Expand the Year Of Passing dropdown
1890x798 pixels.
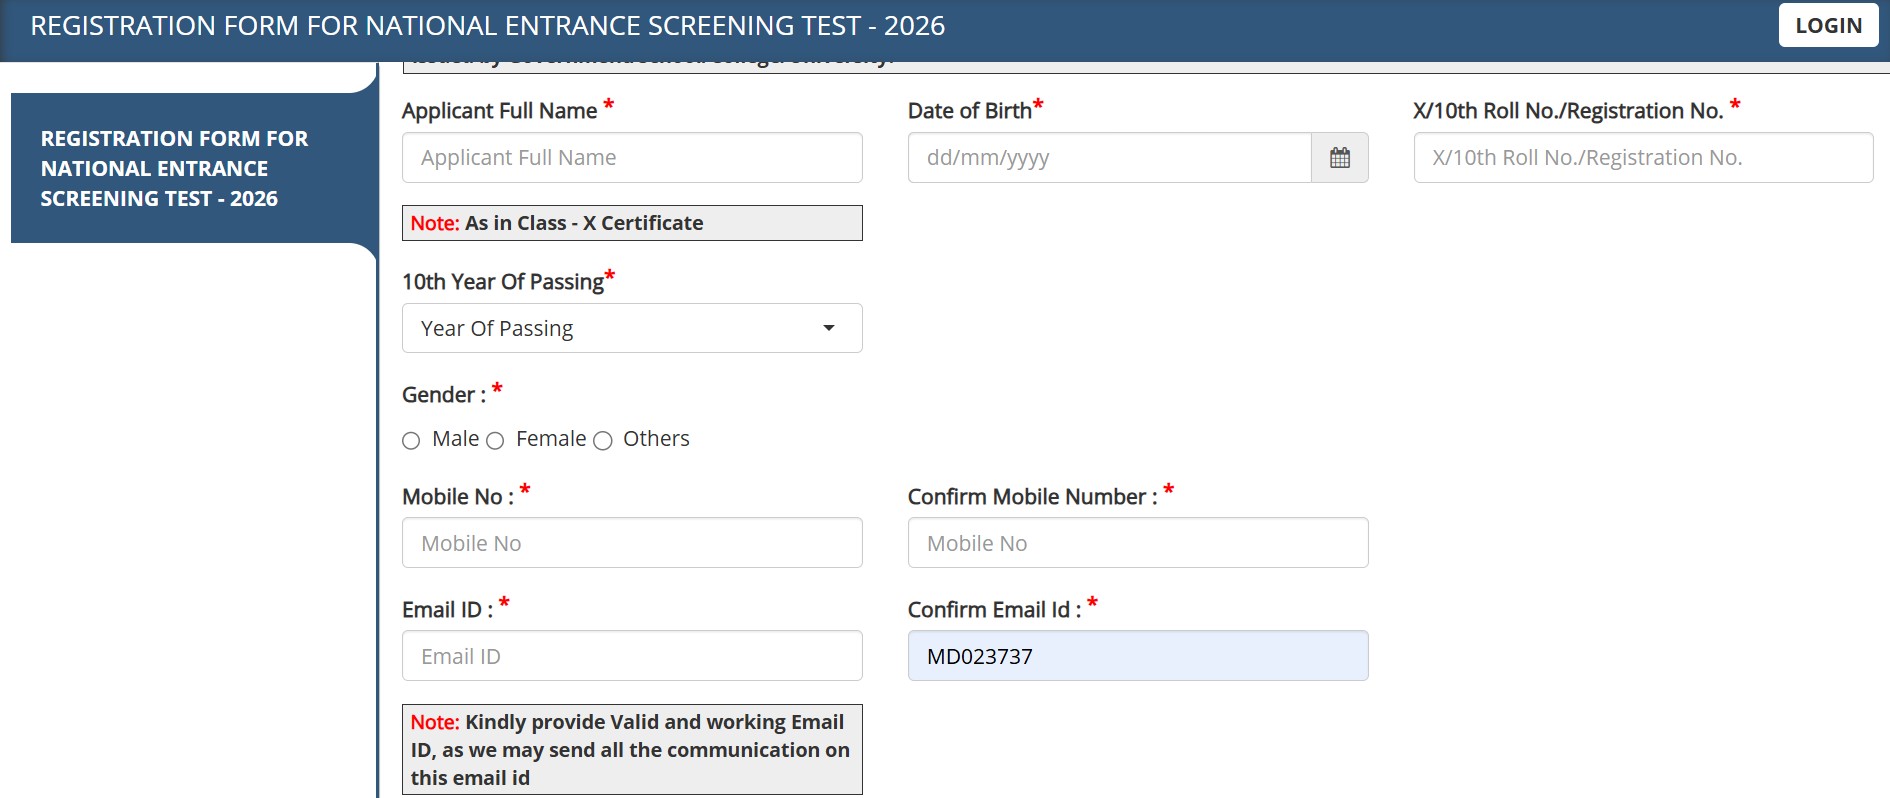(631, 329)
